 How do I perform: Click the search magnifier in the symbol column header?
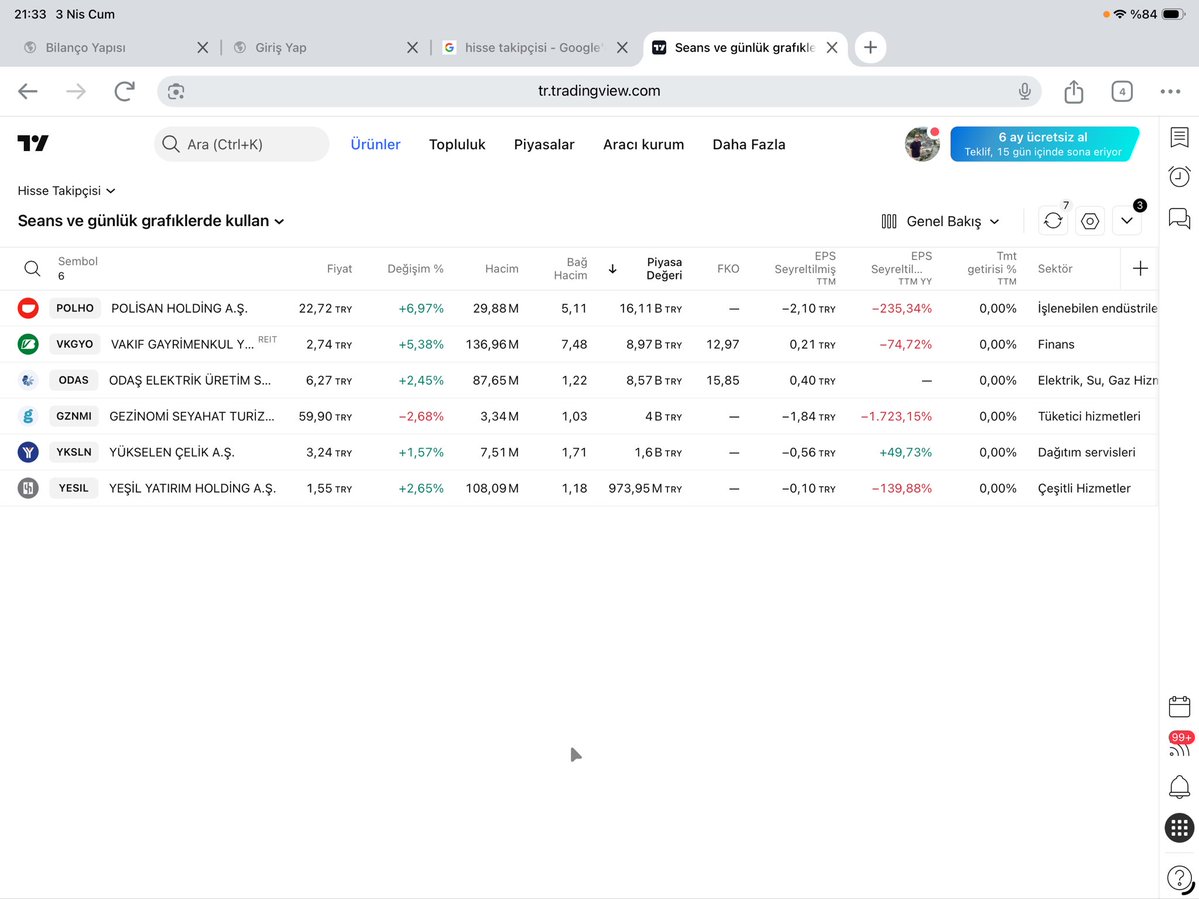32,268
